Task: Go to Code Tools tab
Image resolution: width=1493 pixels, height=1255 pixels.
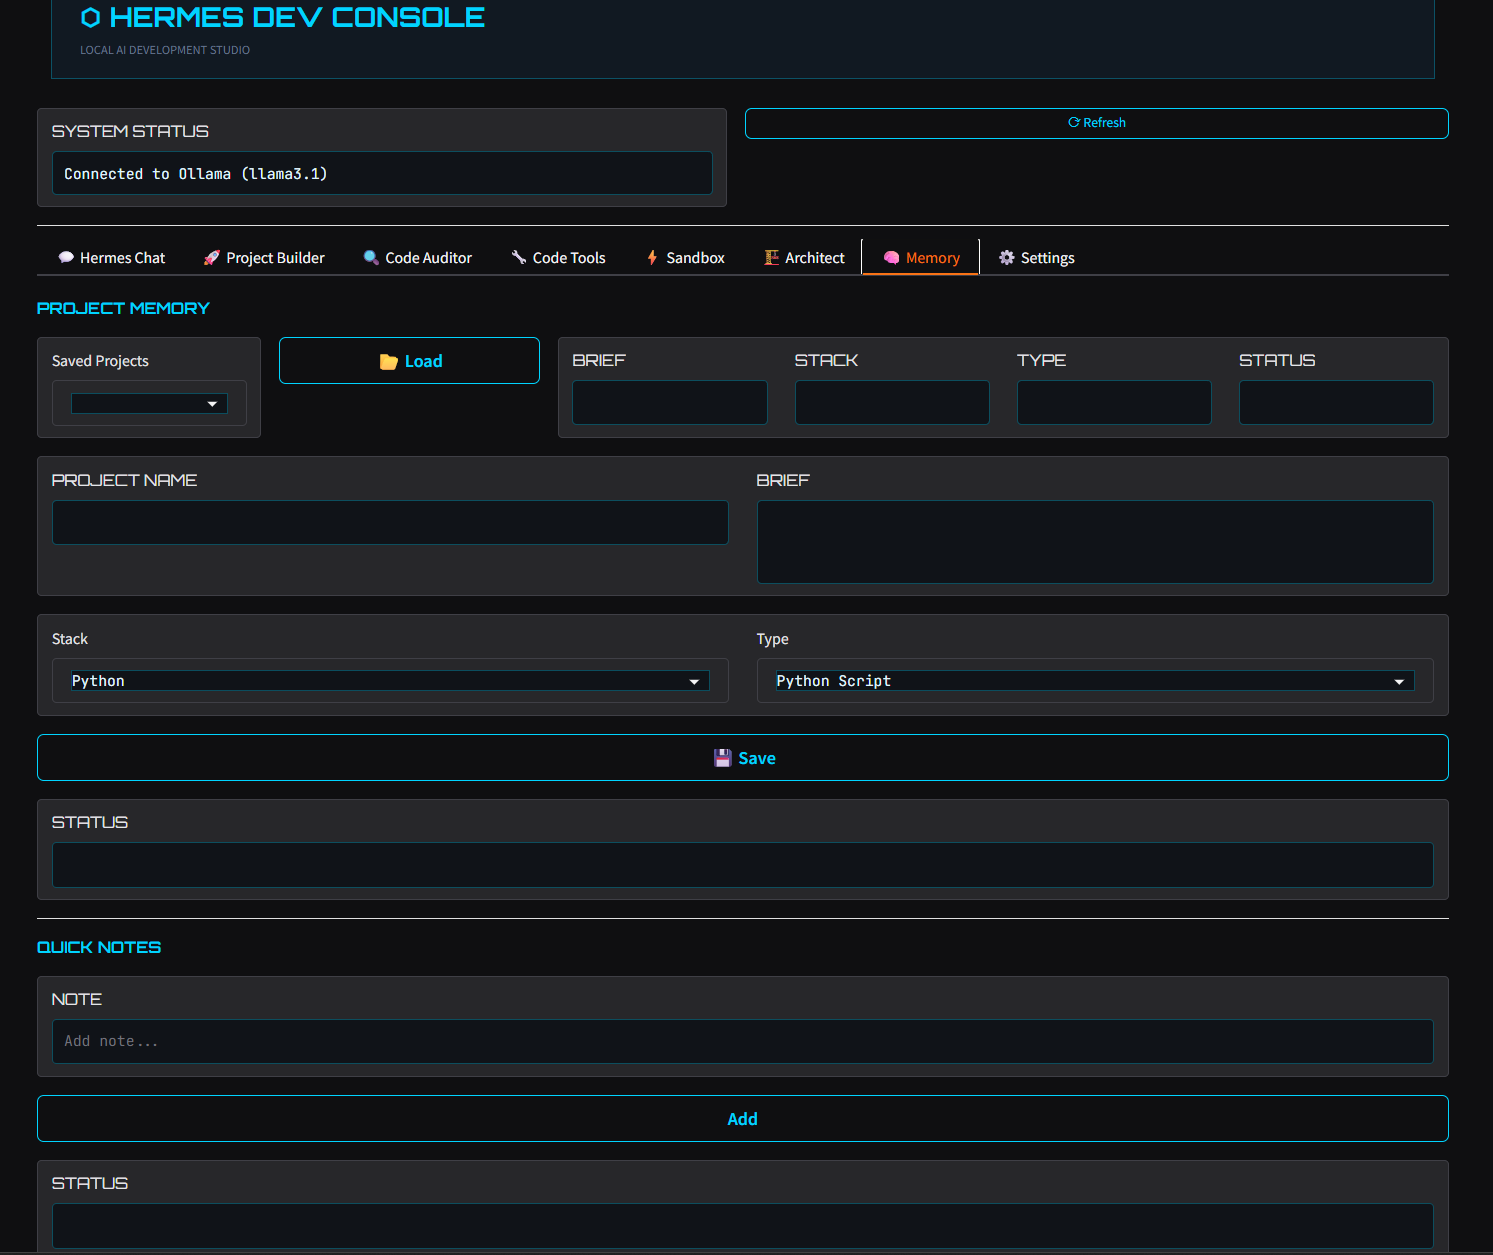Action: (558, 258)
